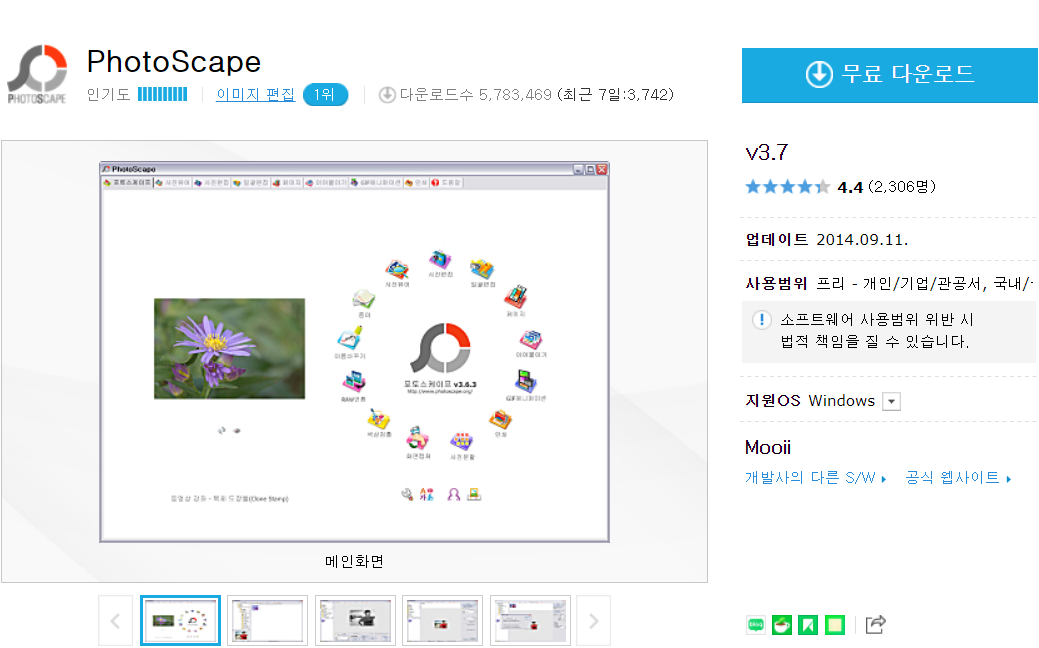Click the 1위 rank badge

click(x=325, y=95)
